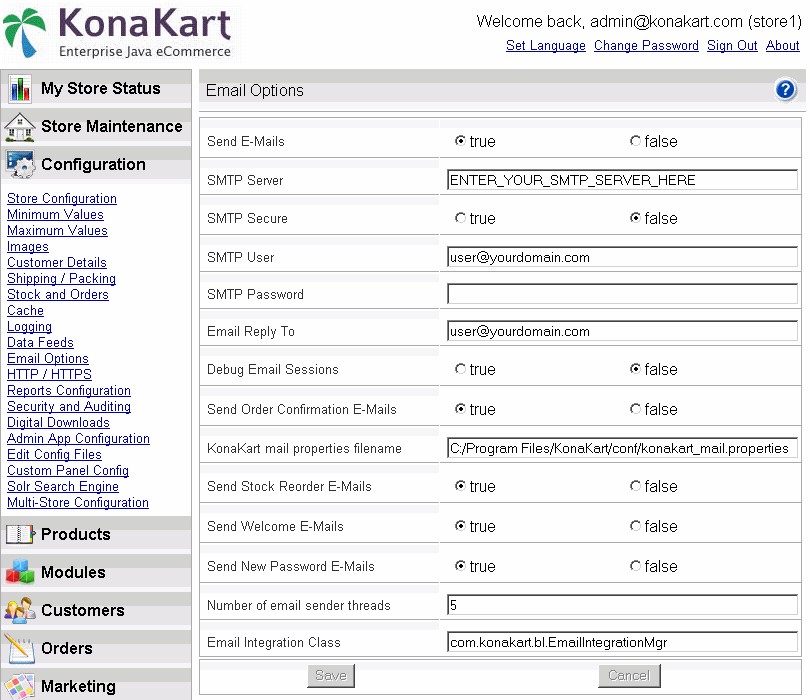
Task: Click the KonaKart mail properties filename field
Action: click(x=622, y=448)
